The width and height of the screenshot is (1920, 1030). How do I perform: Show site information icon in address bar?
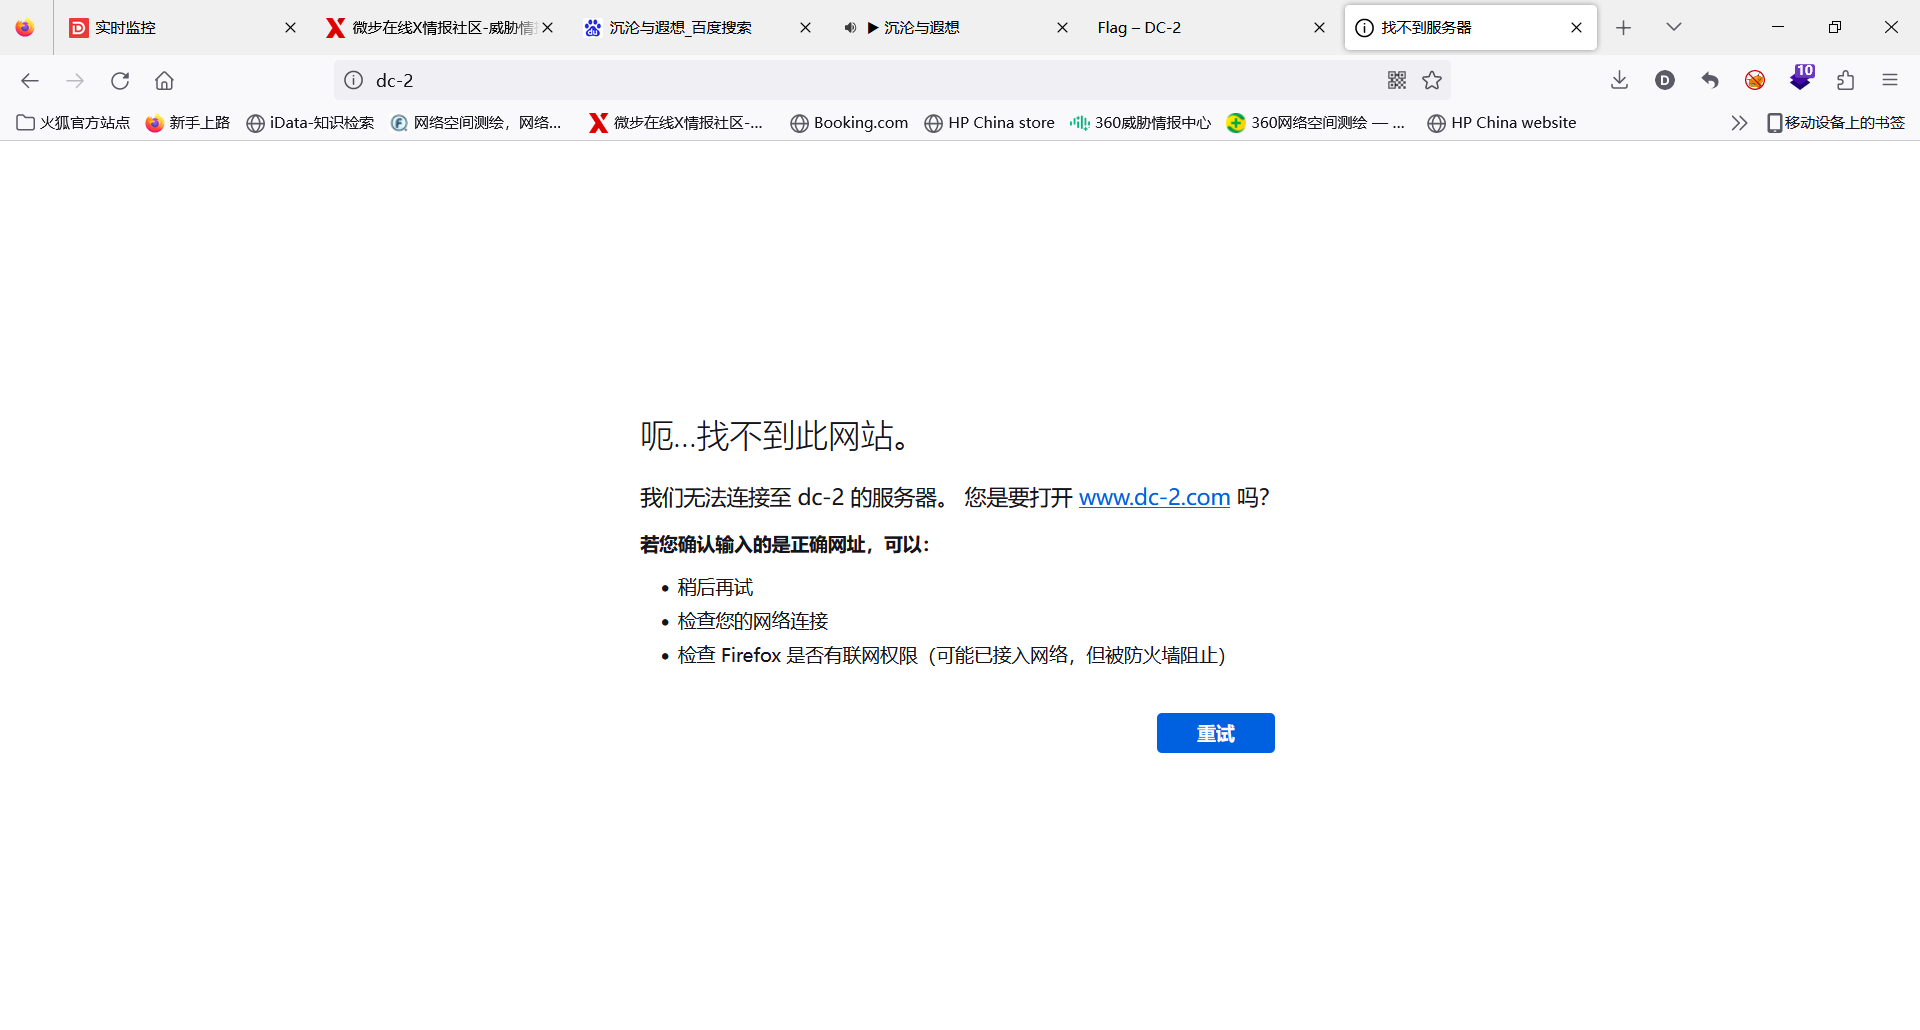354,81
